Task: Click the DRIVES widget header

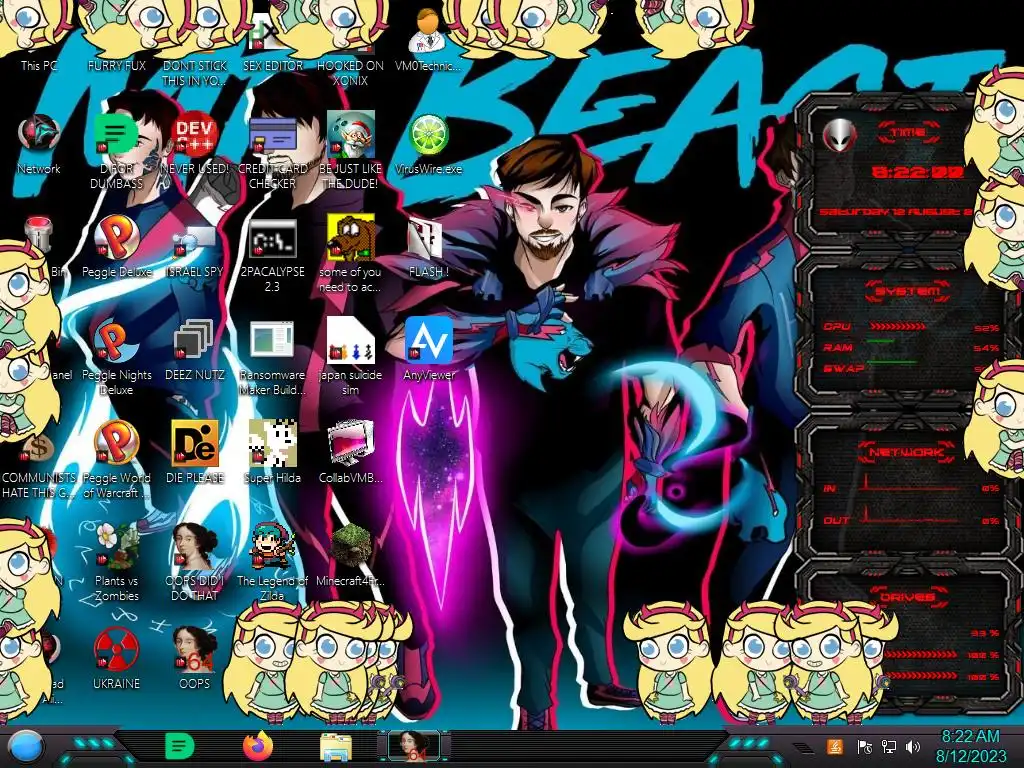Action: (x=907, y=597)
